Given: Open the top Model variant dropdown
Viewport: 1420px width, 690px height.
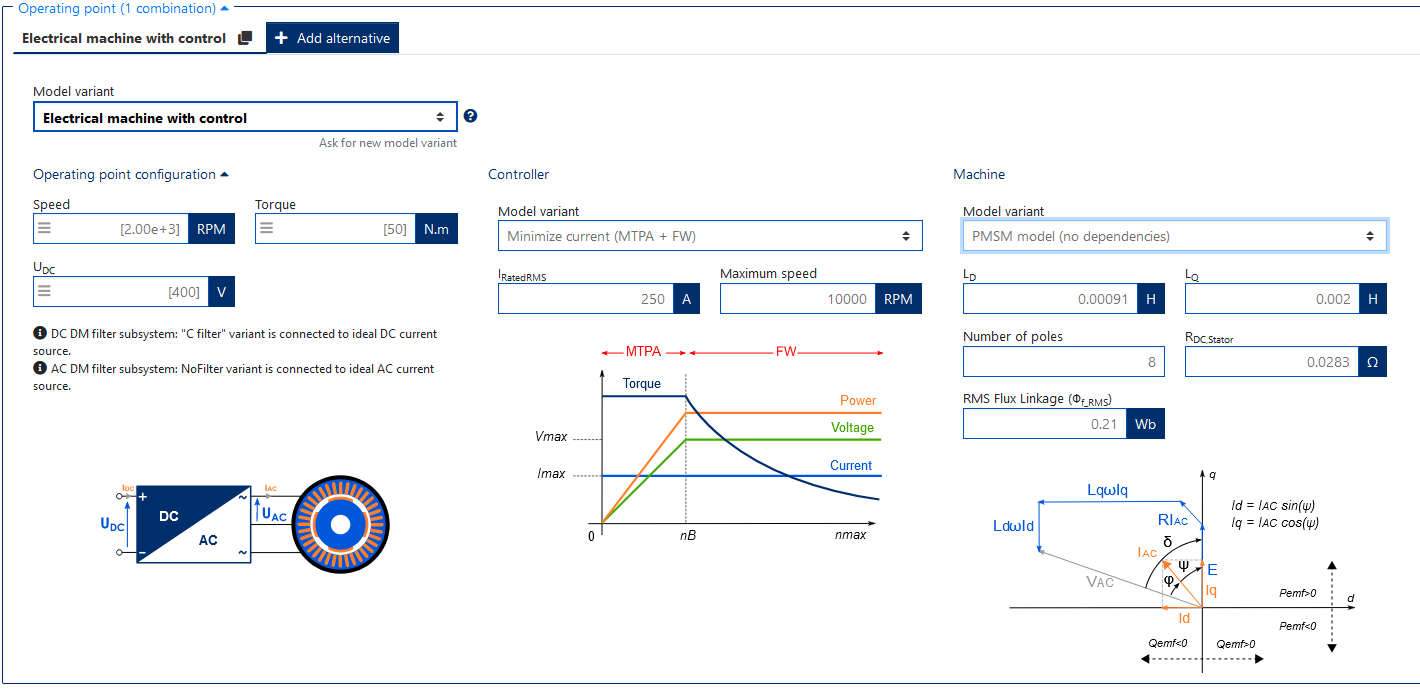Looking at the screenshot, I should tap(245, 117).
